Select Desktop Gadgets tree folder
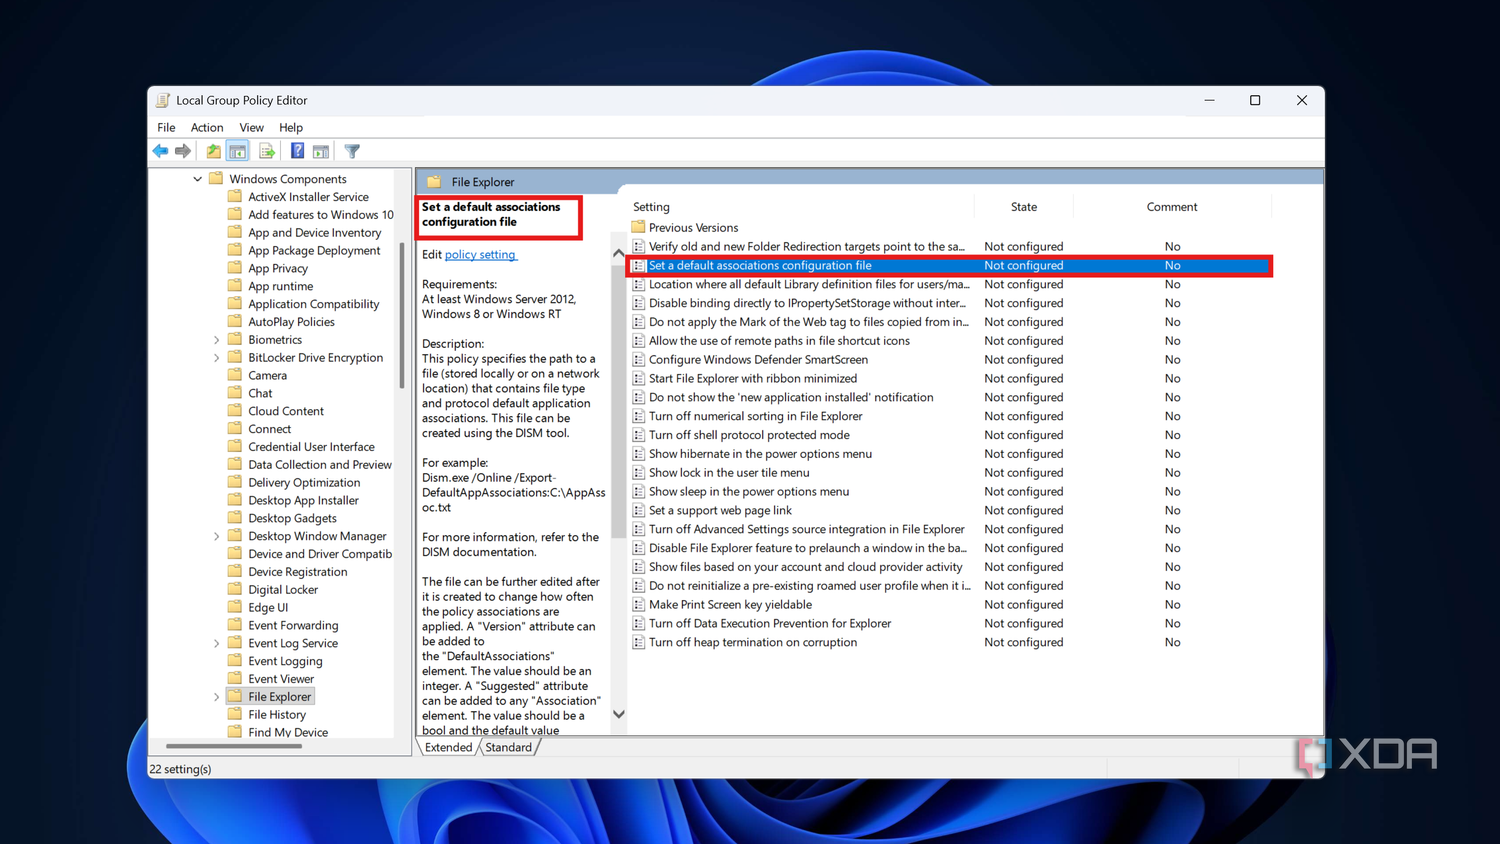This screenshot has height=844, width=1500. click(292, 518)
